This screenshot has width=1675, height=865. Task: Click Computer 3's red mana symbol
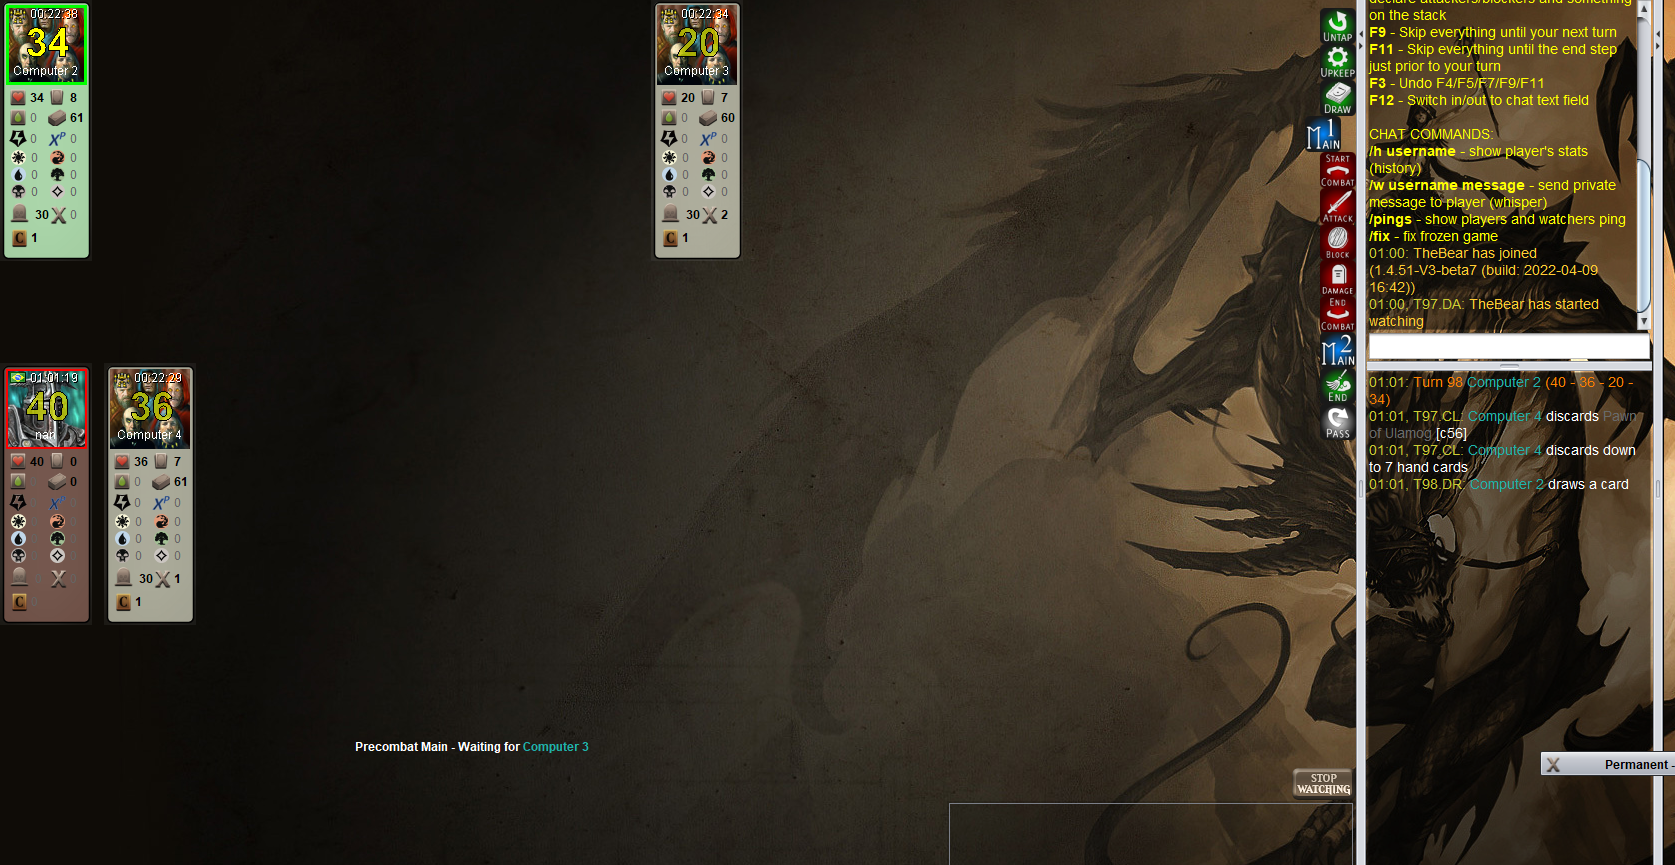pyautogui.click(x=708, y=157)
